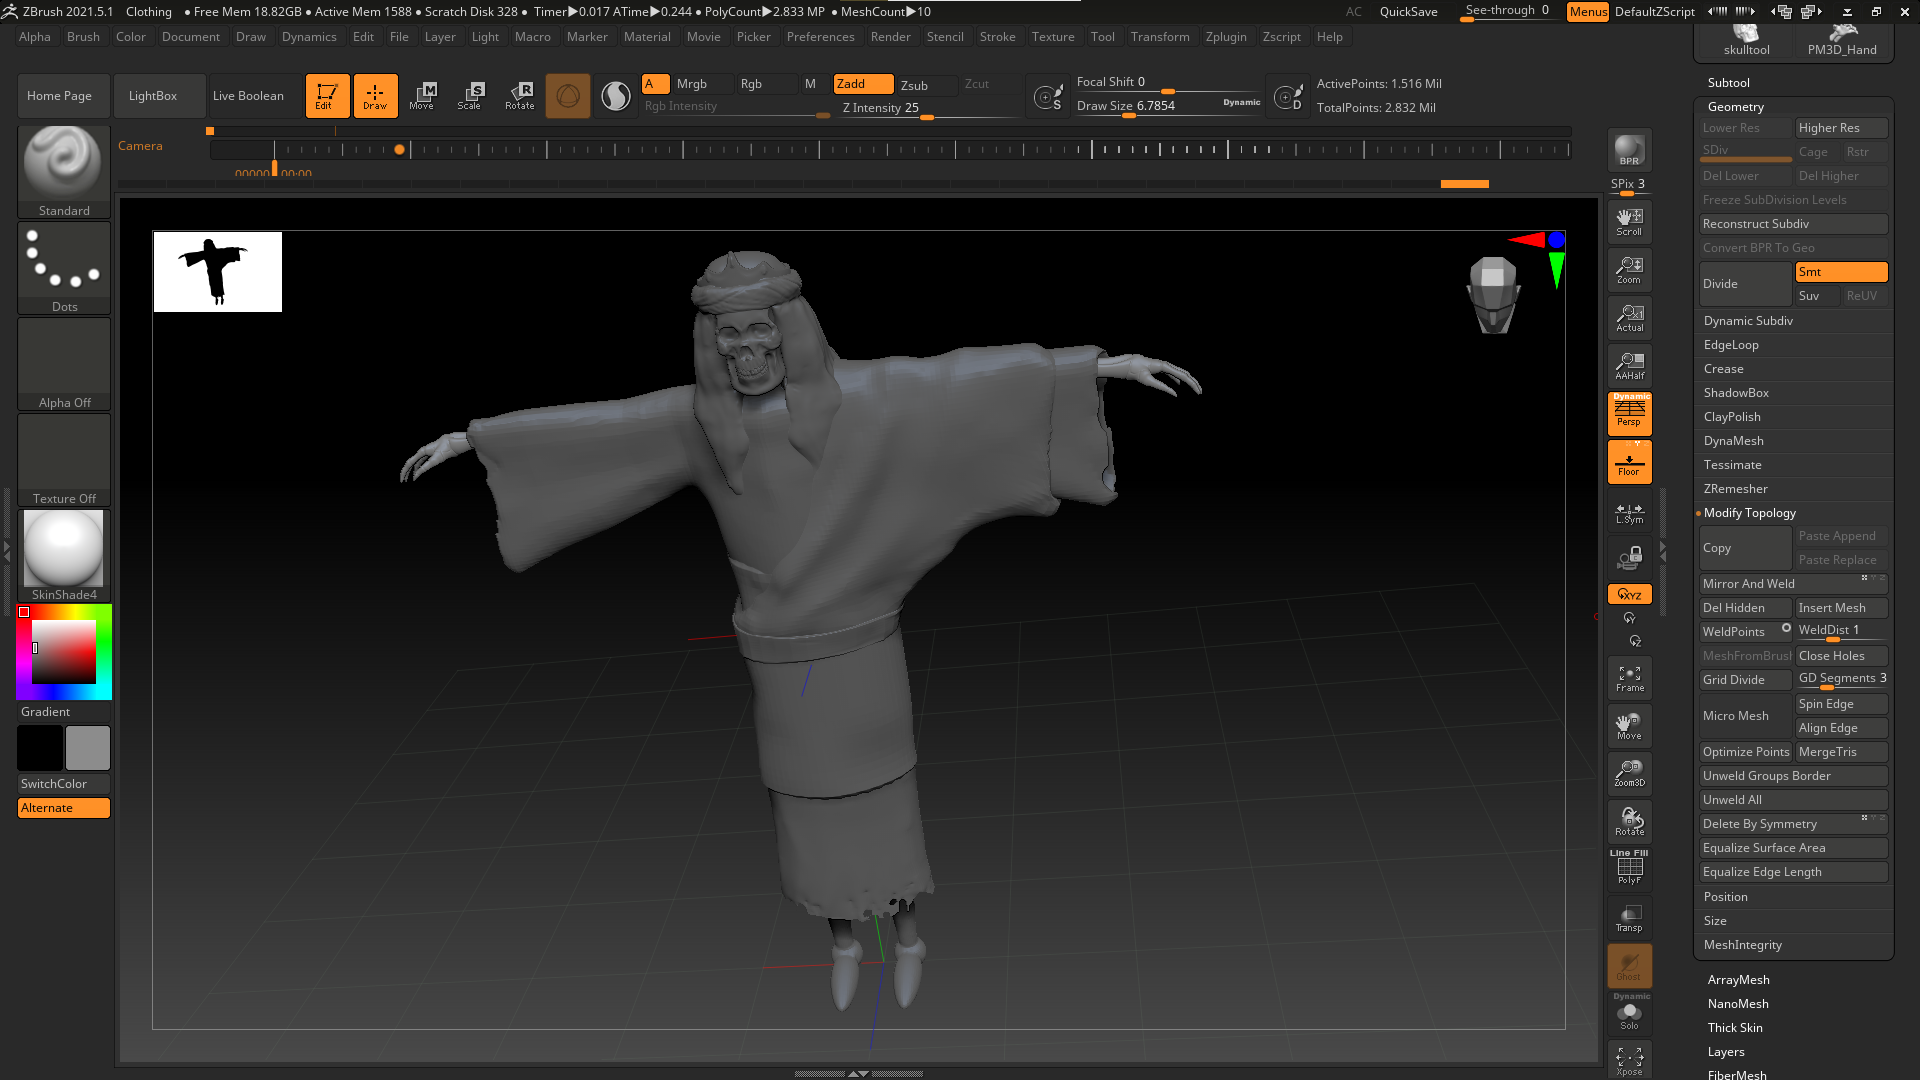Toggle the Persp perspective mode
The image size is (1920, 1080).
pyautogui.click(x=1629, y=413)
